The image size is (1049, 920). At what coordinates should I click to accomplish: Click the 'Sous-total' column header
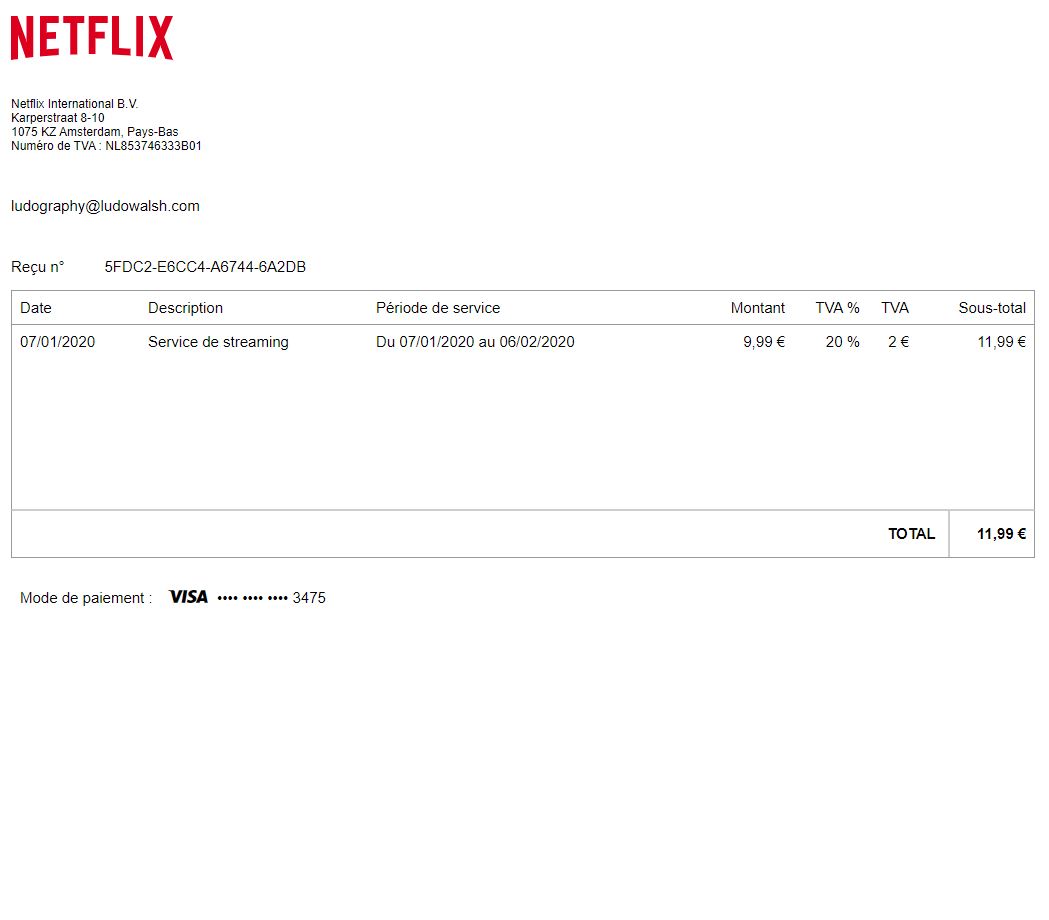pos(991,308)
